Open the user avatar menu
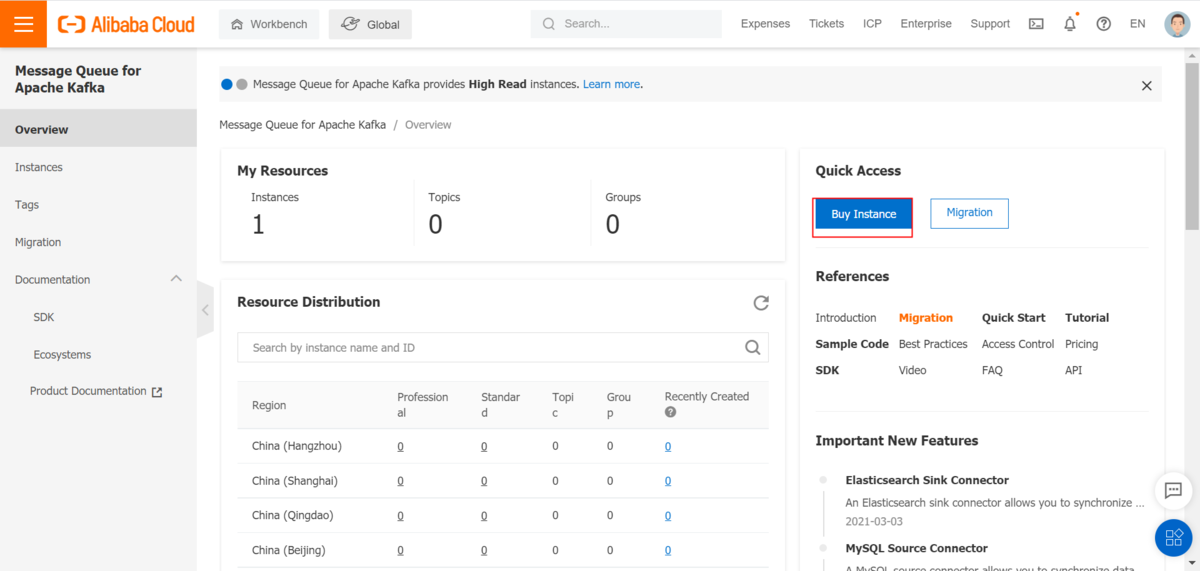The width and height of the screenshot is (1200, 571). (x=1177, y=24)
